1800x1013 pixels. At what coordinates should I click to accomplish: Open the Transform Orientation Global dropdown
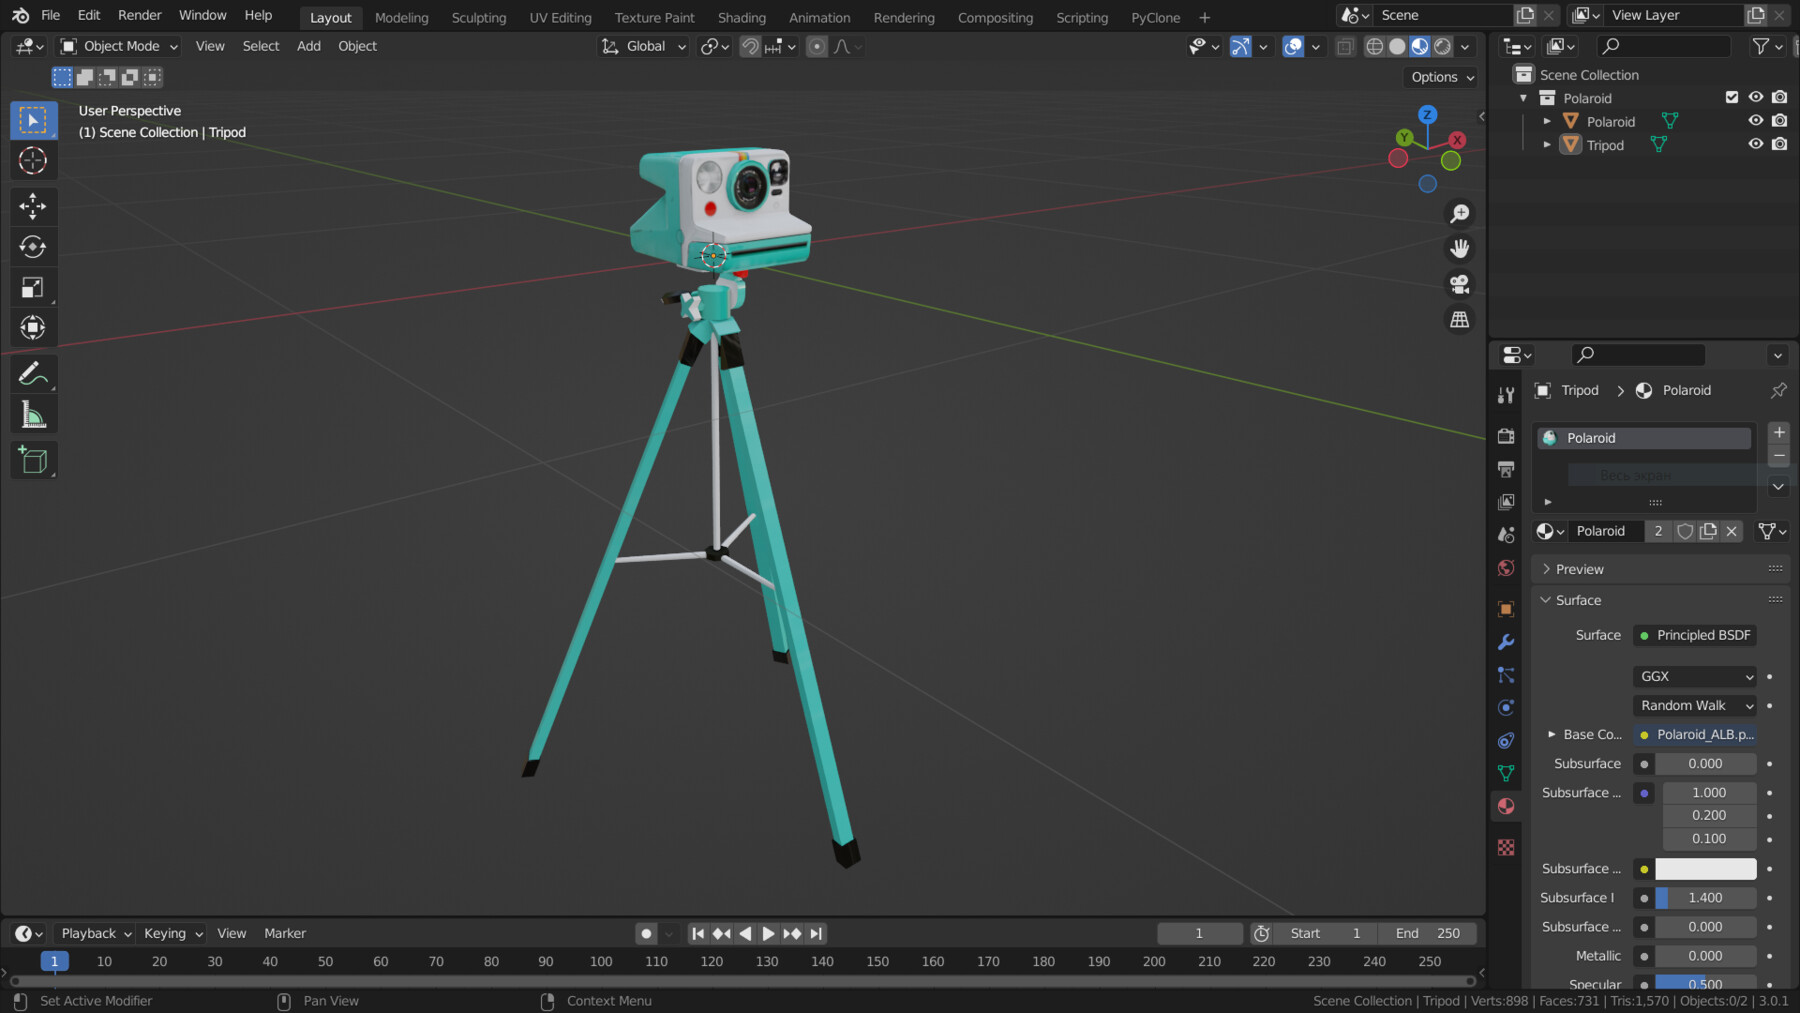[643, 46]
